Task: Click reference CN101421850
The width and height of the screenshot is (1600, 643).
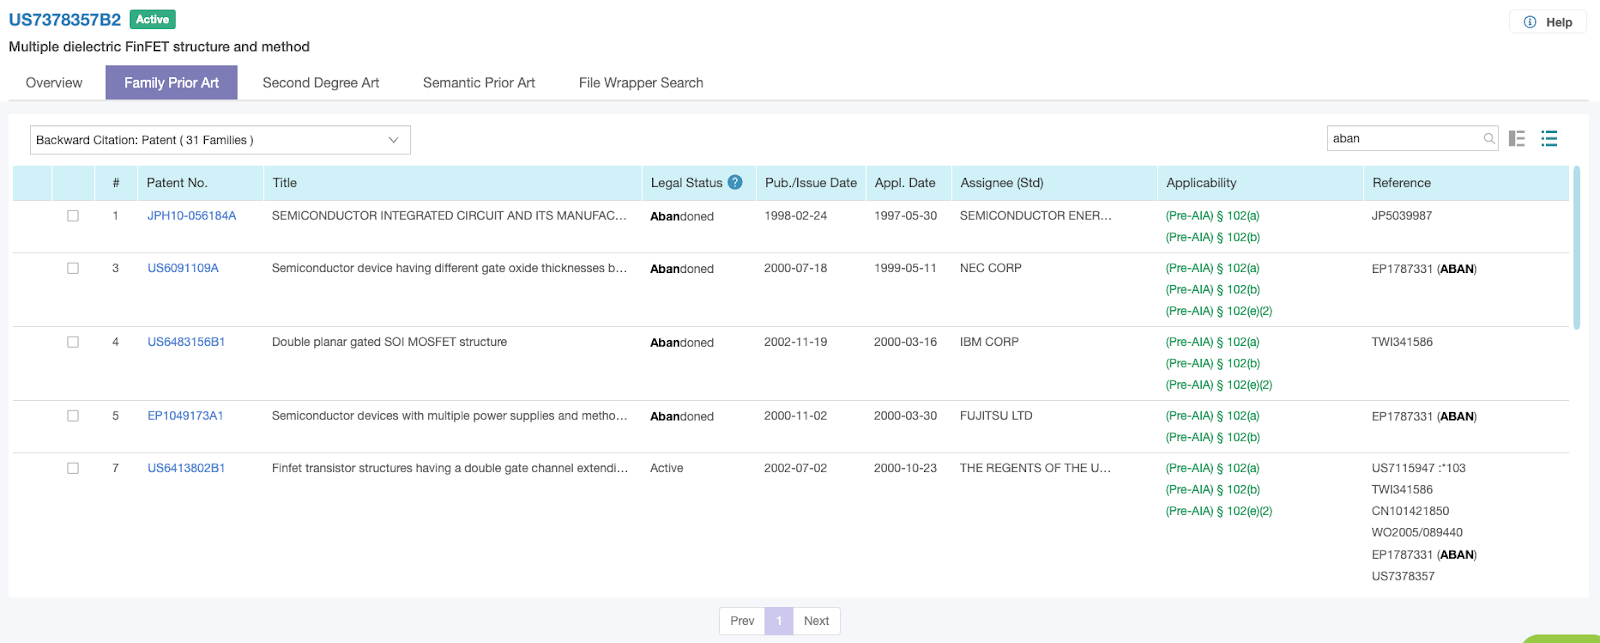Action: (1410, 511)
